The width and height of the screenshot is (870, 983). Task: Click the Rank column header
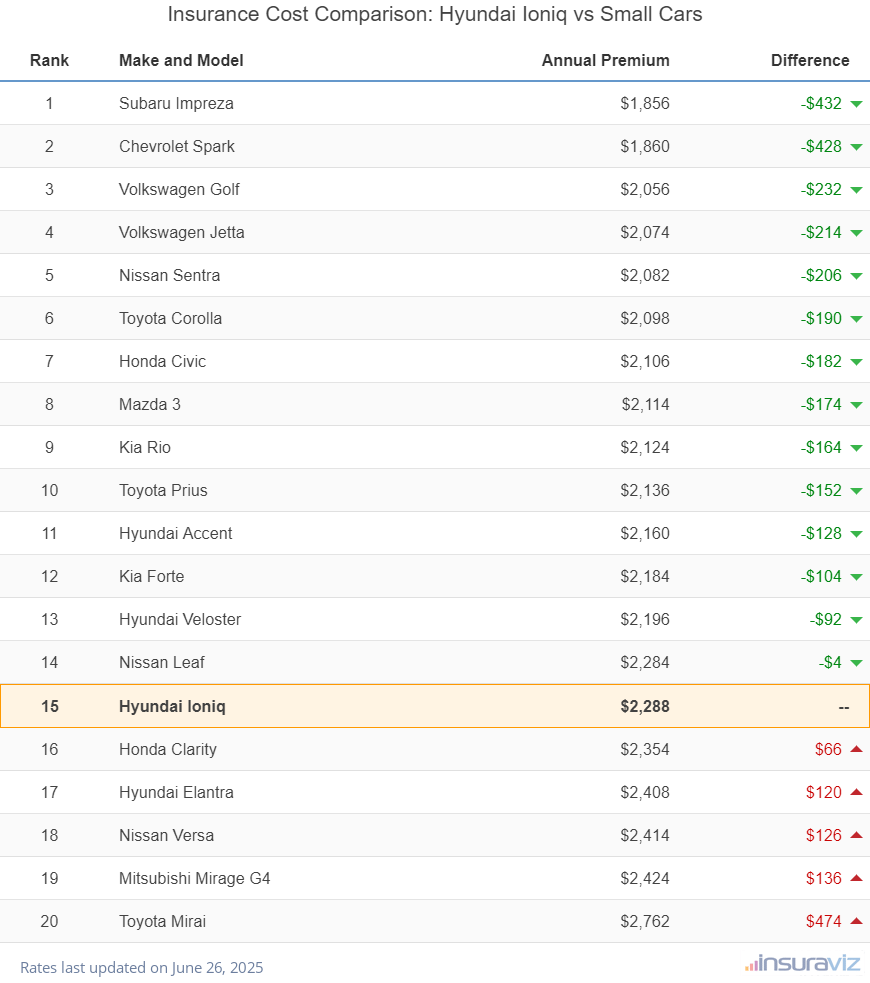[x=50, y=60]
